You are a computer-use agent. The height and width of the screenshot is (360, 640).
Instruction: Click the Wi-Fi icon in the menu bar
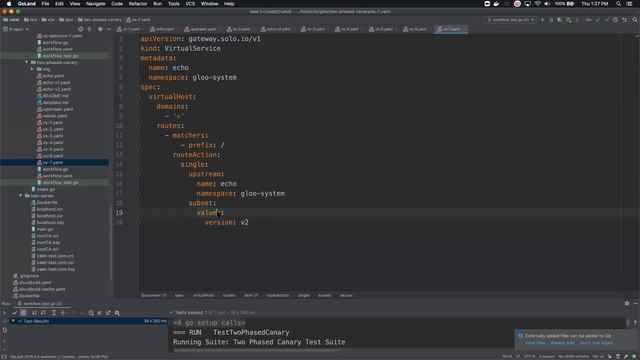tap(538, 4)
